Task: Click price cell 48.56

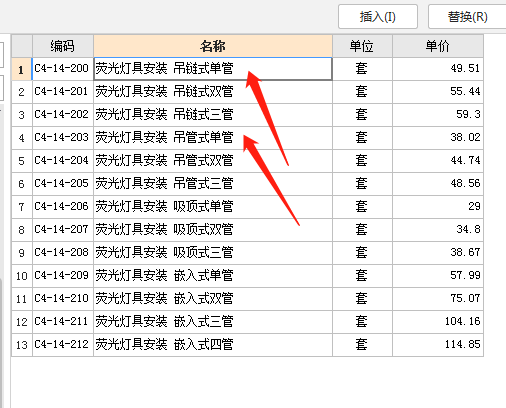Action: coord(438,184)
